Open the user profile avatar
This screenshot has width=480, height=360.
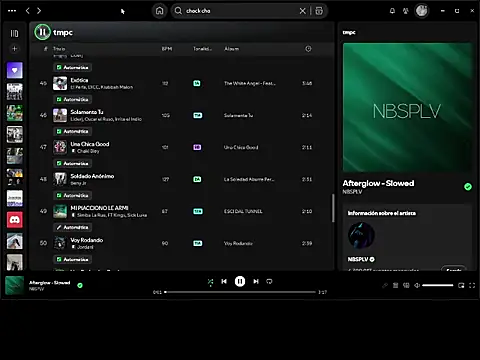coord(422,11)
